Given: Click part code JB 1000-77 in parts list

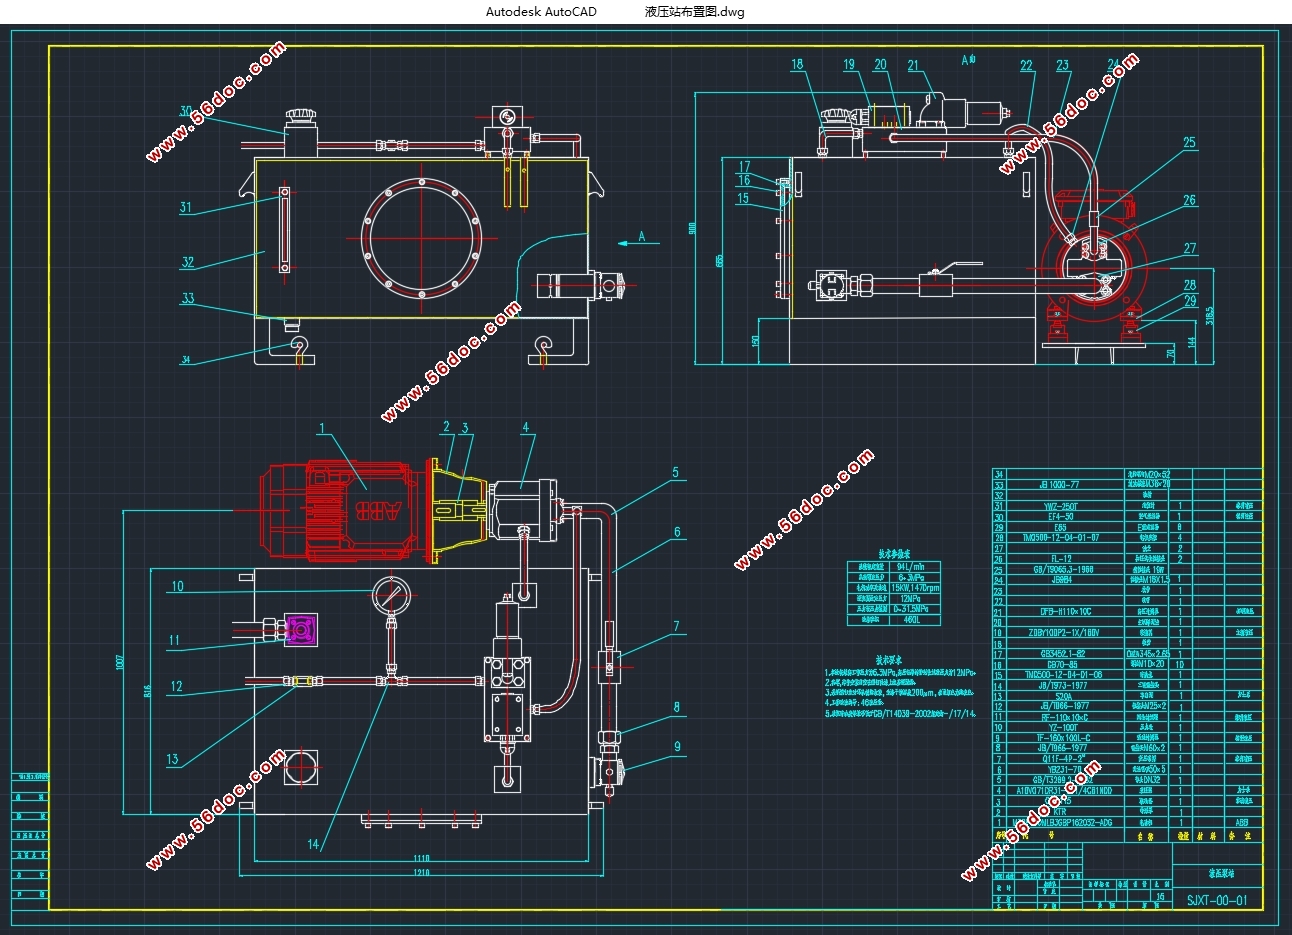Looking at the screenshot, I should click(1061, 484).
